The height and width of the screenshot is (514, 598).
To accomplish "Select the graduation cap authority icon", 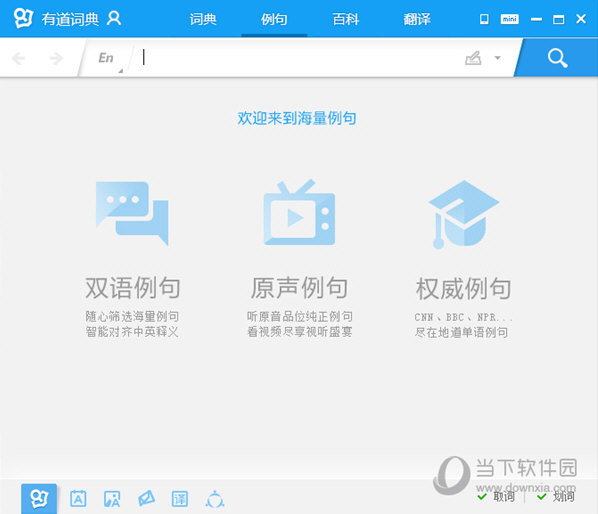I will click(463, 214).
